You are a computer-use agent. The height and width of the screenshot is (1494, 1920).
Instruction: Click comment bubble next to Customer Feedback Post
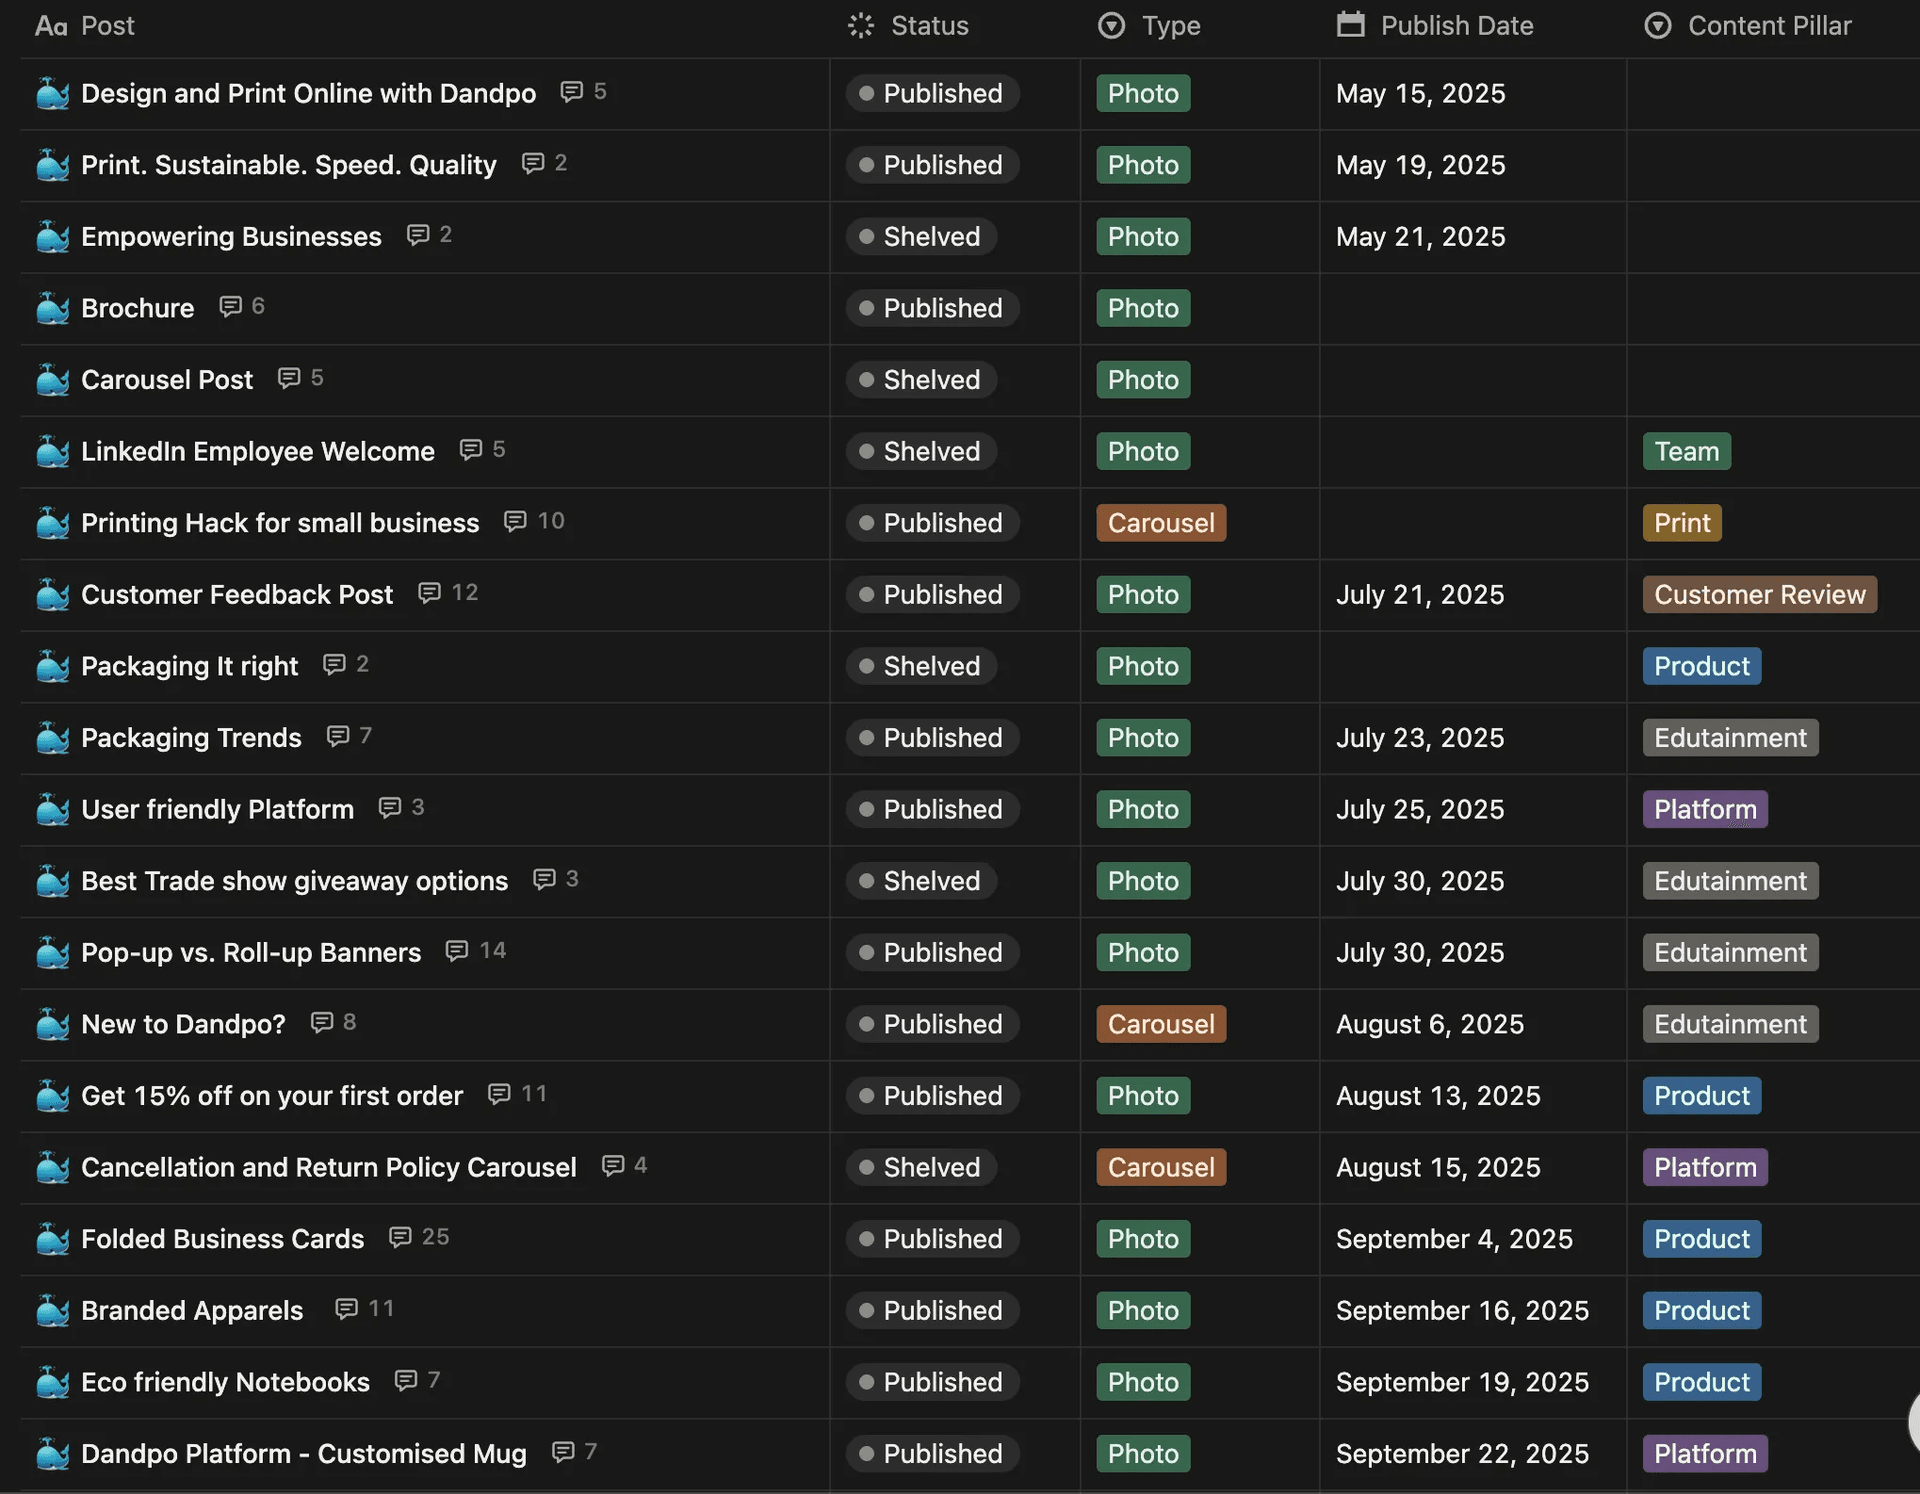pos(429,593)
